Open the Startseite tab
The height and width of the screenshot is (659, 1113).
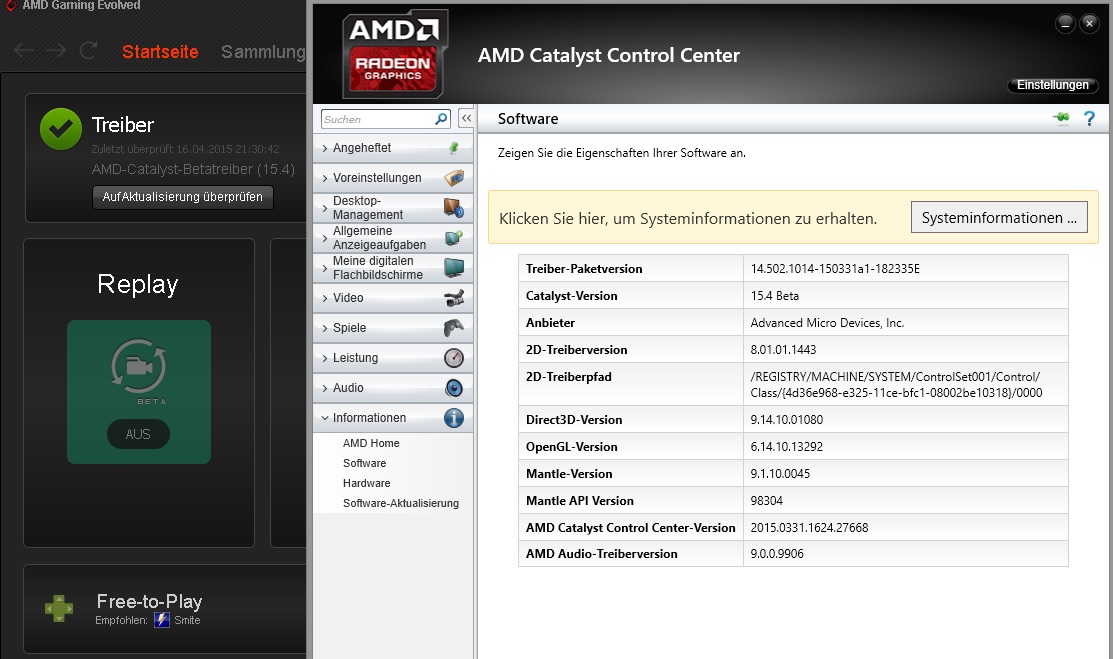click(x=160, y=52)
